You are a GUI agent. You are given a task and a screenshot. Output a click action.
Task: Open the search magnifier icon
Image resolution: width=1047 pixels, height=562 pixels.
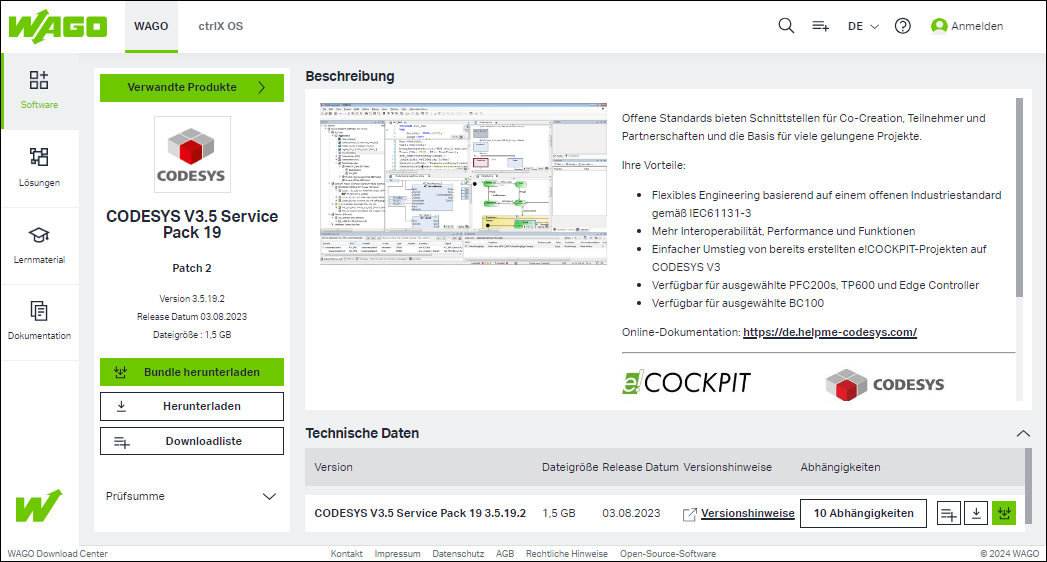coord(786,26)
